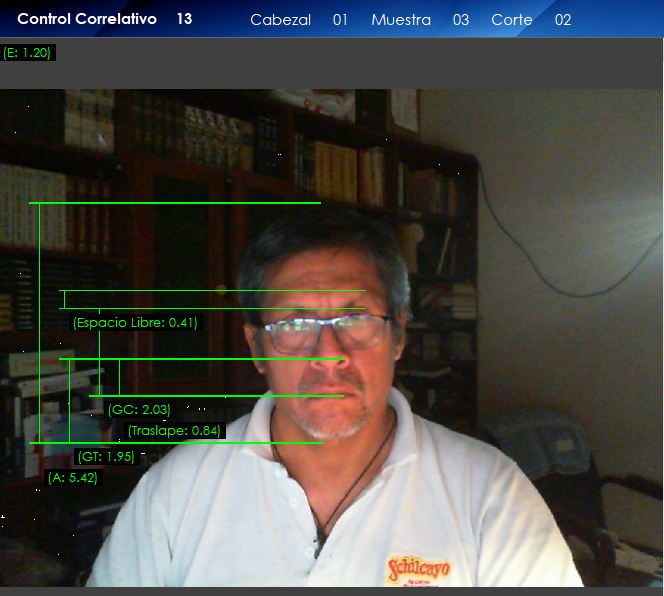Click the Corte header label
Viewport: 664px width, 596px height.
[512, 20]
